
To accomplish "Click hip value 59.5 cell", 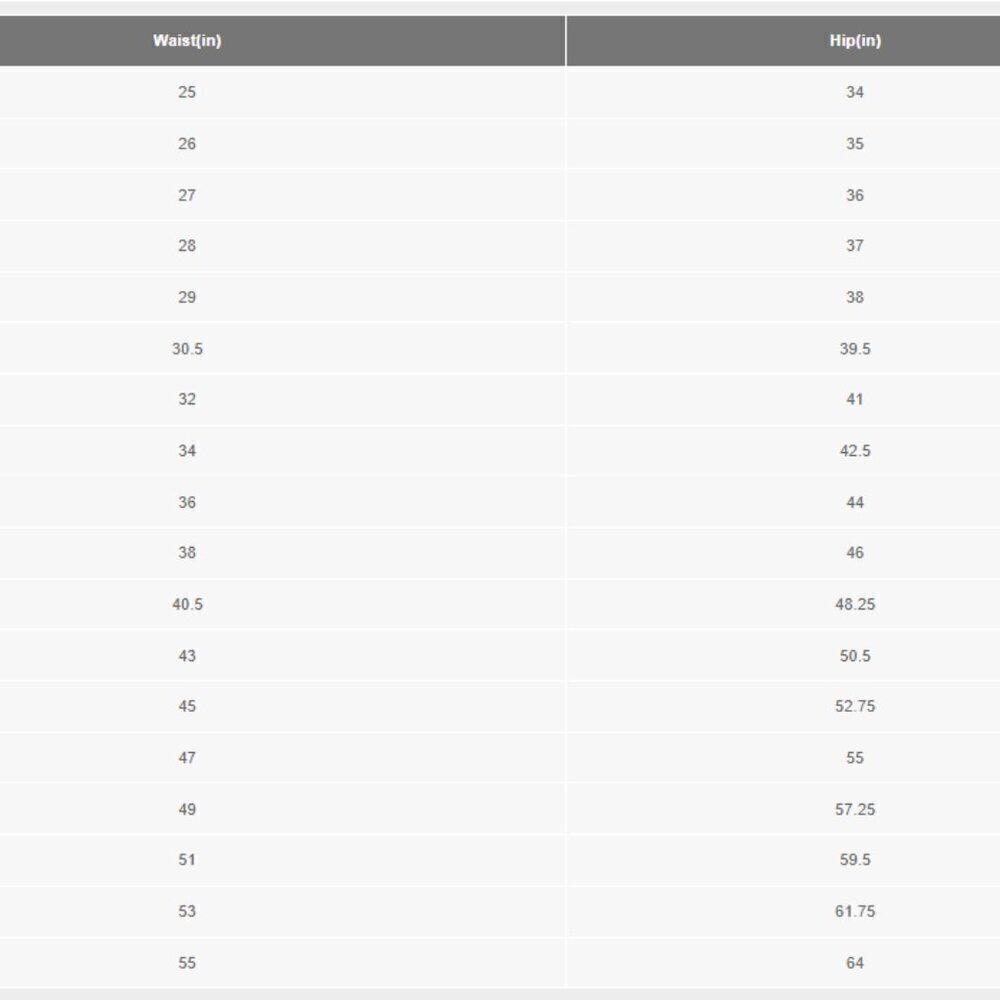I will pyautogui.click(x=854, y=860).
